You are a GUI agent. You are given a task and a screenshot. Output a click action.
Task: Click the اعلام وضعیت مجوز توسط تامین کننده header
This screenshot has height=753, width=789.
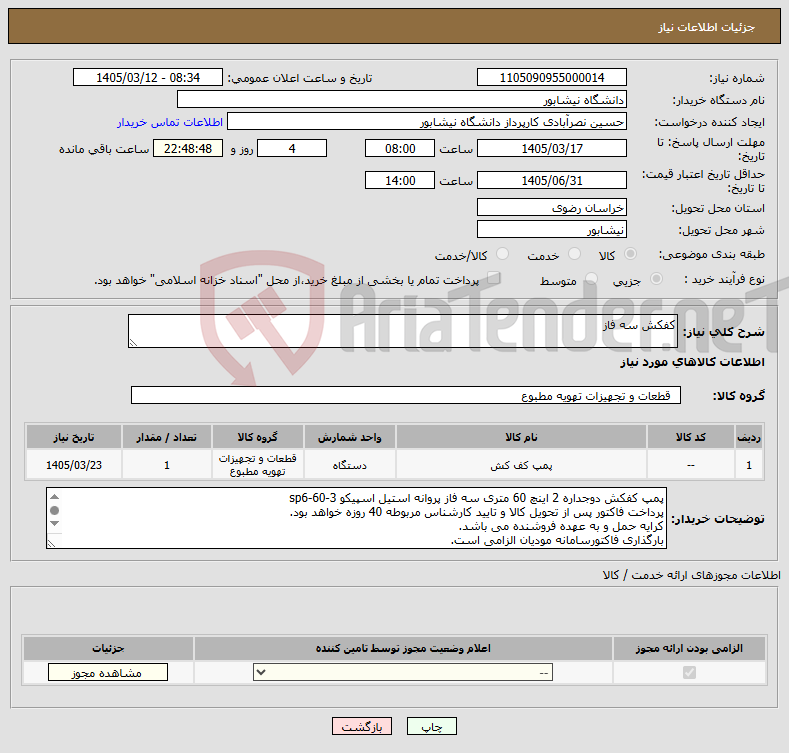pos(403,648)
